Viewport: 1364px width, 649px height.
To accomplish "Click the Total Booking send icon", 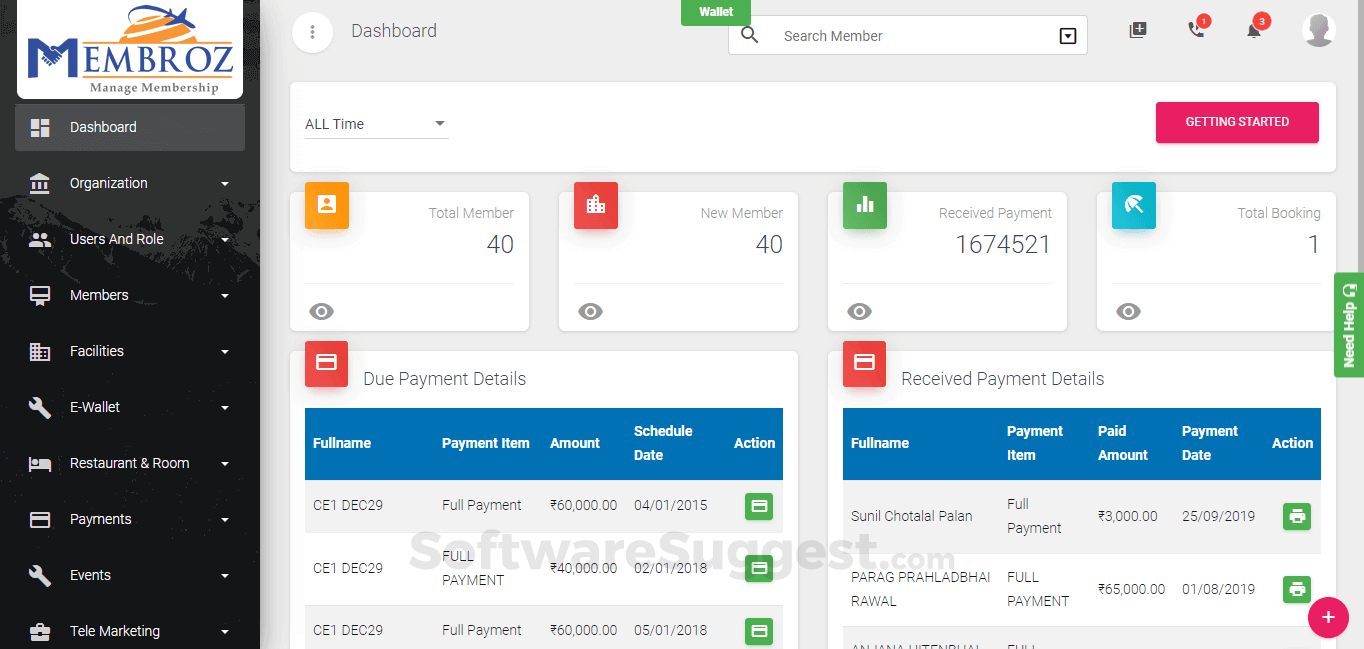I will pyautogui.click(x=1133, y=205).
